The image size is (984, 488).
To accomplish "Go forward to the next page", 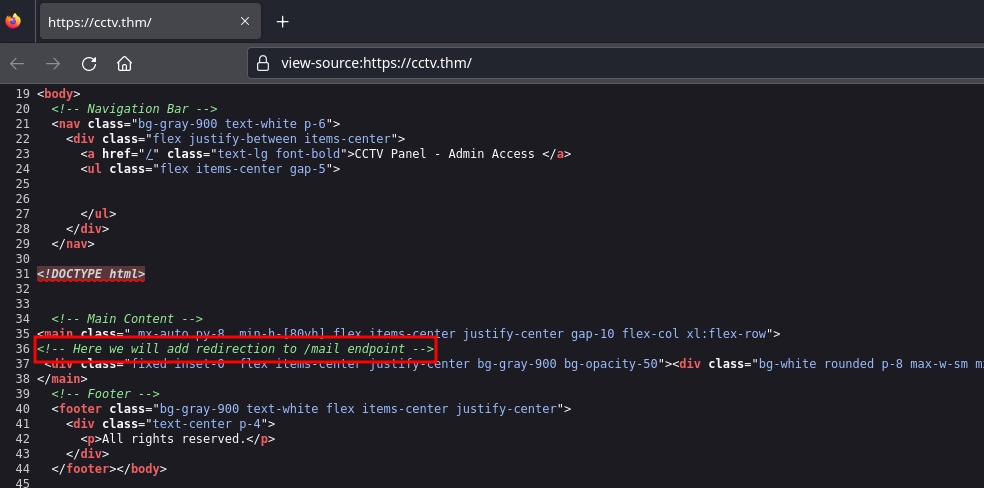I will 53,63.
